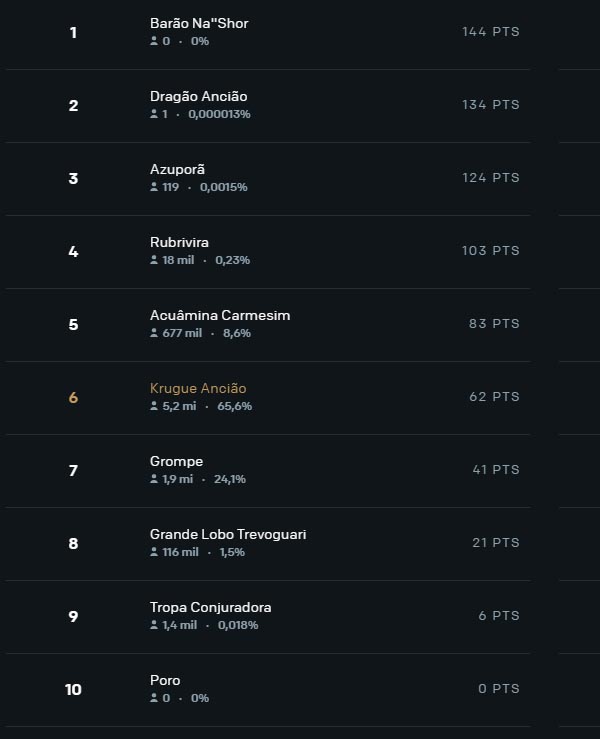Click the player icon under Krugue Ancião
The width and height of the screenshot is (600, 739).
coord(154,406)
